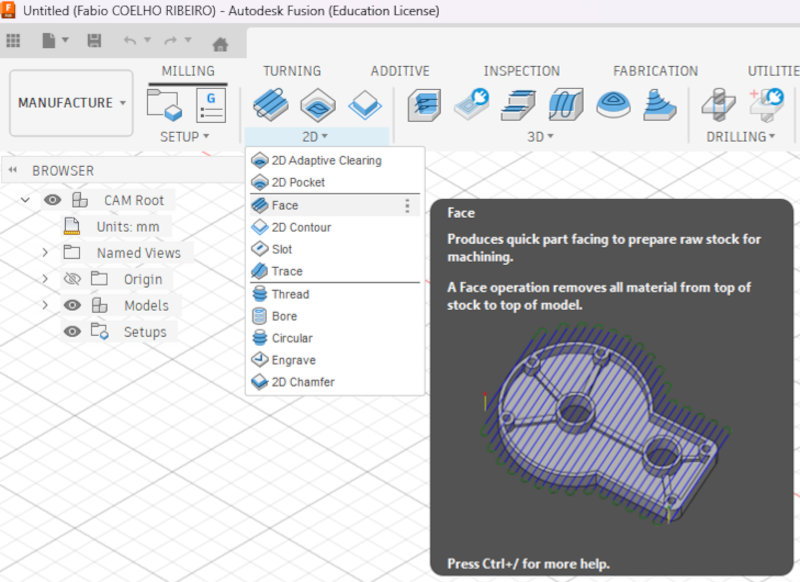Switch to the ADDITIVE tab
This screenshot has width=800, height=582.
click(x=400, y=71)
